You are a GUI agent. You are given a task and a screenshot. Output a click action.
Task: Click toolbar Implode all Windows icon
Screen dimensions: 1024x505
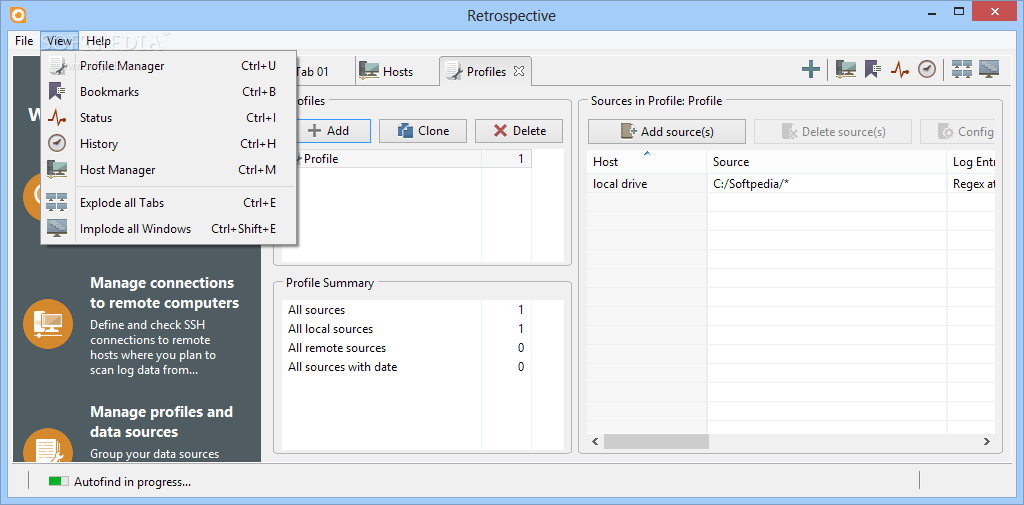[x=989, y=69]
